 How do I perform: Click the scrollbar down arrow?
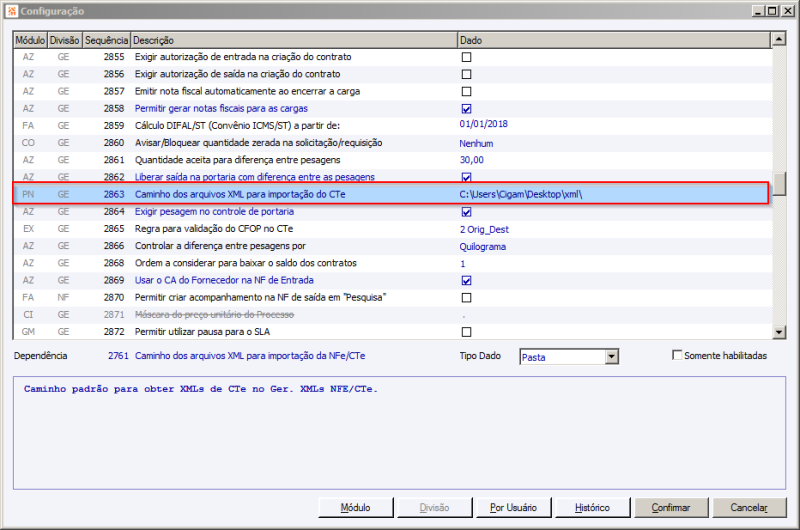tap(779, 333)
